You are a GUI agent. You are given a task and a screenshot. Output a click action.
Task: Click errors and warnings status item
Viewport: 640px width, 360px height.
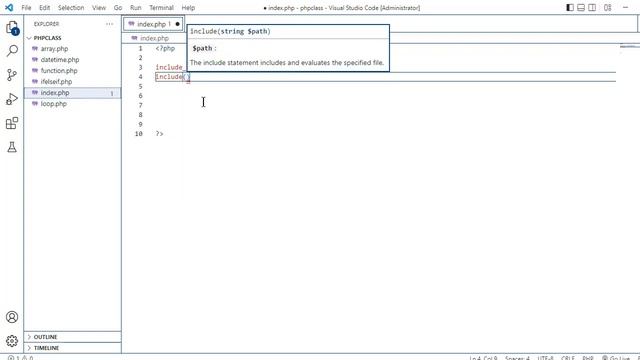tap(20, 358)
